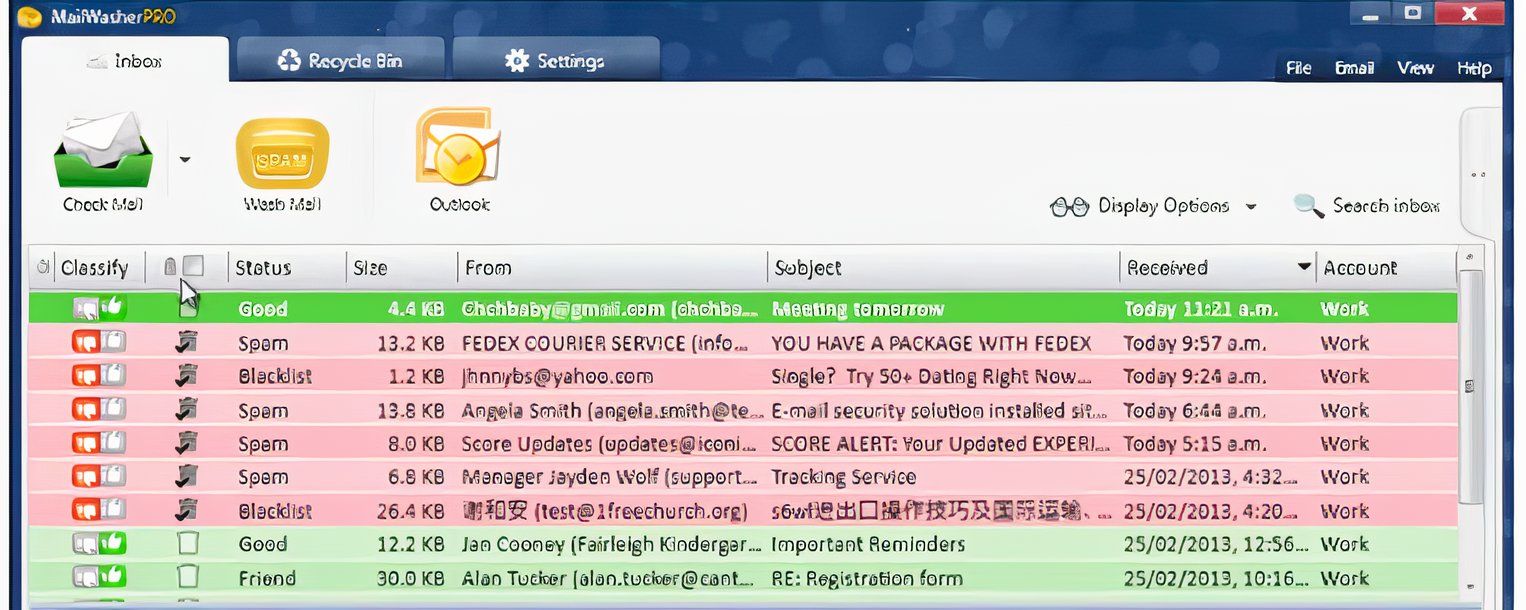
Task: Click the delete flag icon for Score Updates email
Action: tap(186, 444)
